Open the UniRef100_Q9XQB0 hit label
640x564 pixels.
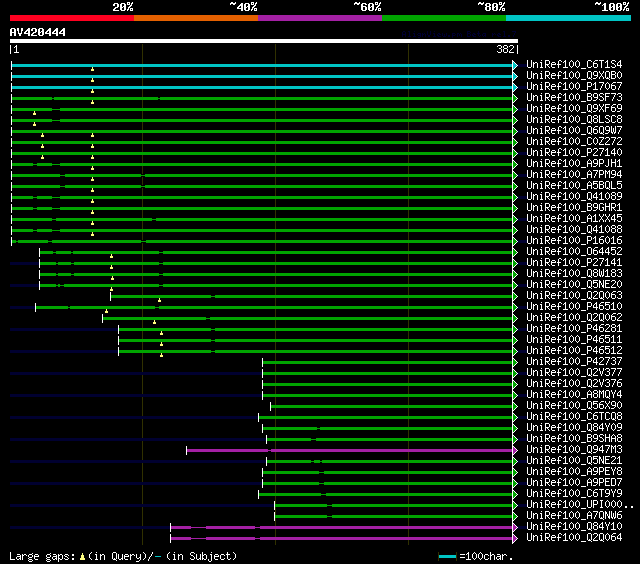click(x=574, y=75)
